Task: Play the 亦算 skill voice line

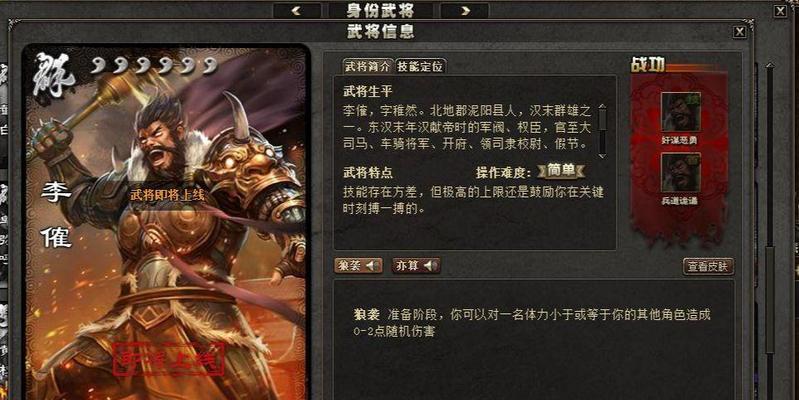Action: click(416, 265)
